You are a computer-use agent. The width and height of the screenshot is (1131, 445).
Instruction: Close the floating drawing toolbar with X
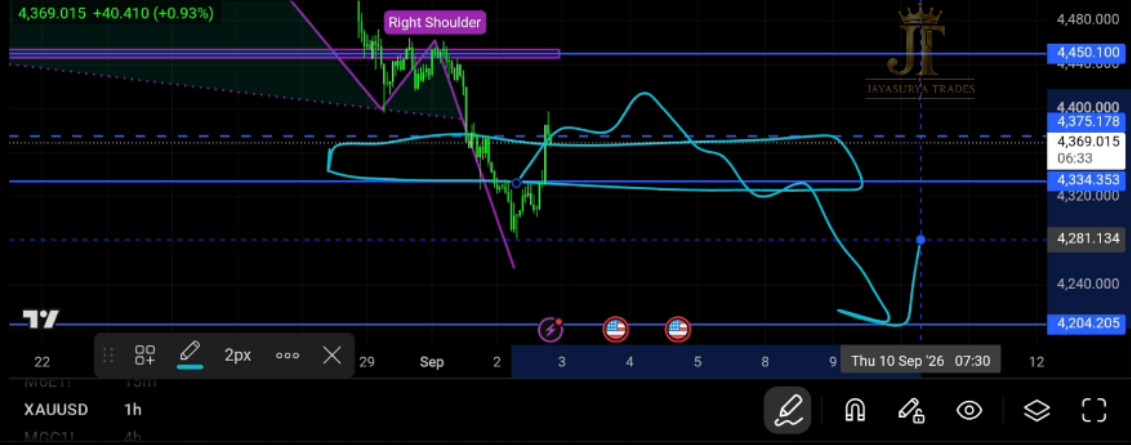(x=332, y=355)
